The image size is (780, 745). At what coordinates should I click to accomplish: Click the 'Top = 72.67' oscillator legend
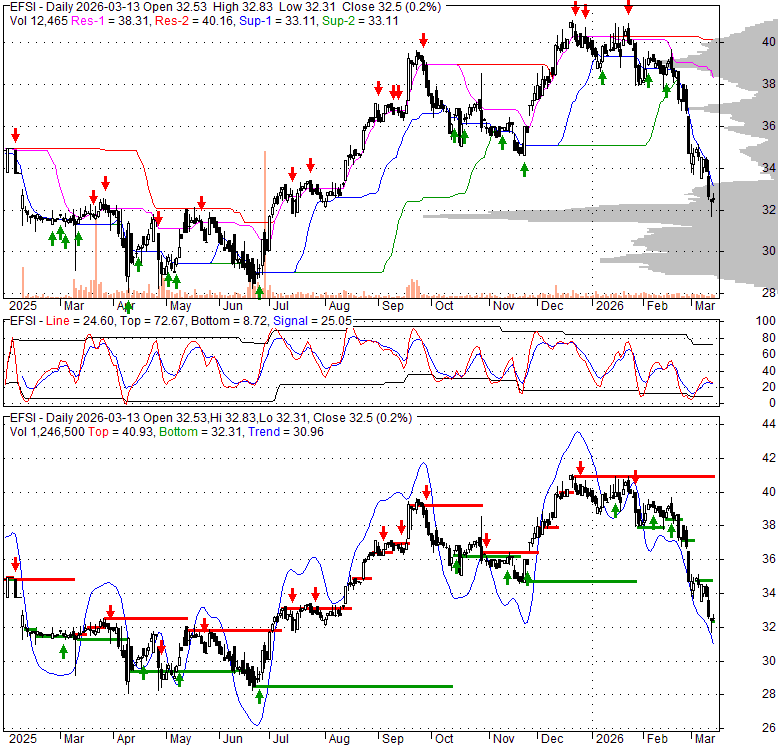[x=152, y=321]
